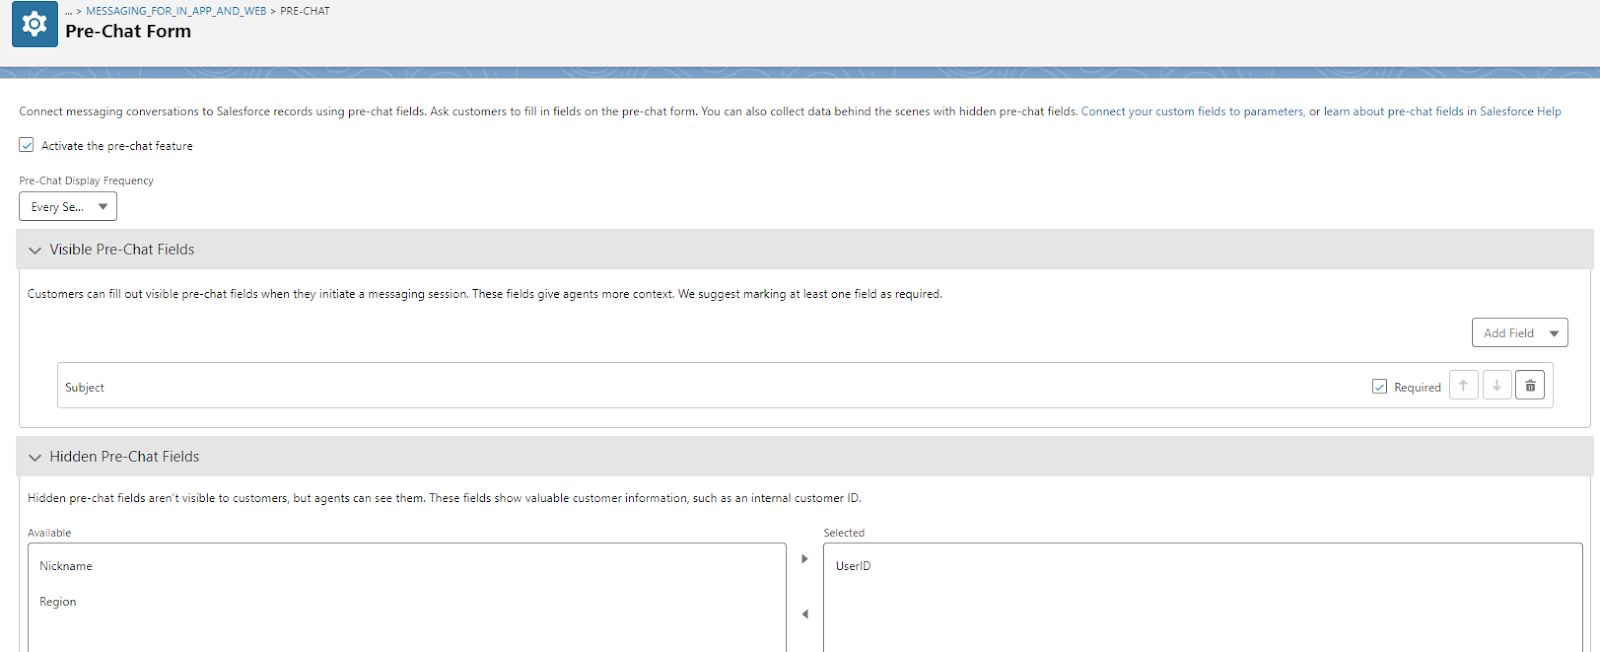Select UserID in the Selected list

click(x=853, y=566)
